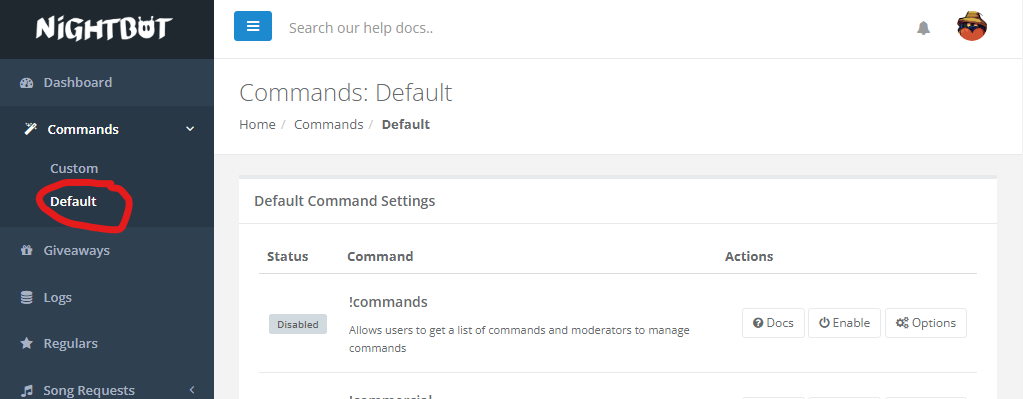Select the Default commands submenu item
The image size is (1023, 399).
point(73,201)
